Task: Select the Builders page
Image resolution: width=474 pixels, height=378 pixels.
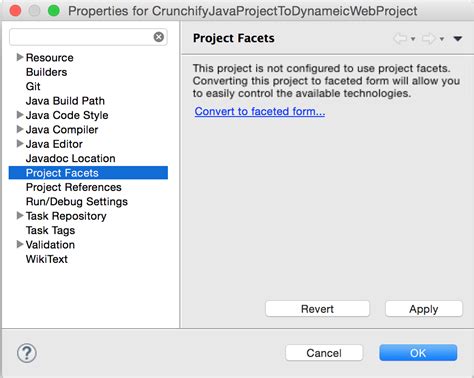Action: pyautogui.click(x=46, y=72)
